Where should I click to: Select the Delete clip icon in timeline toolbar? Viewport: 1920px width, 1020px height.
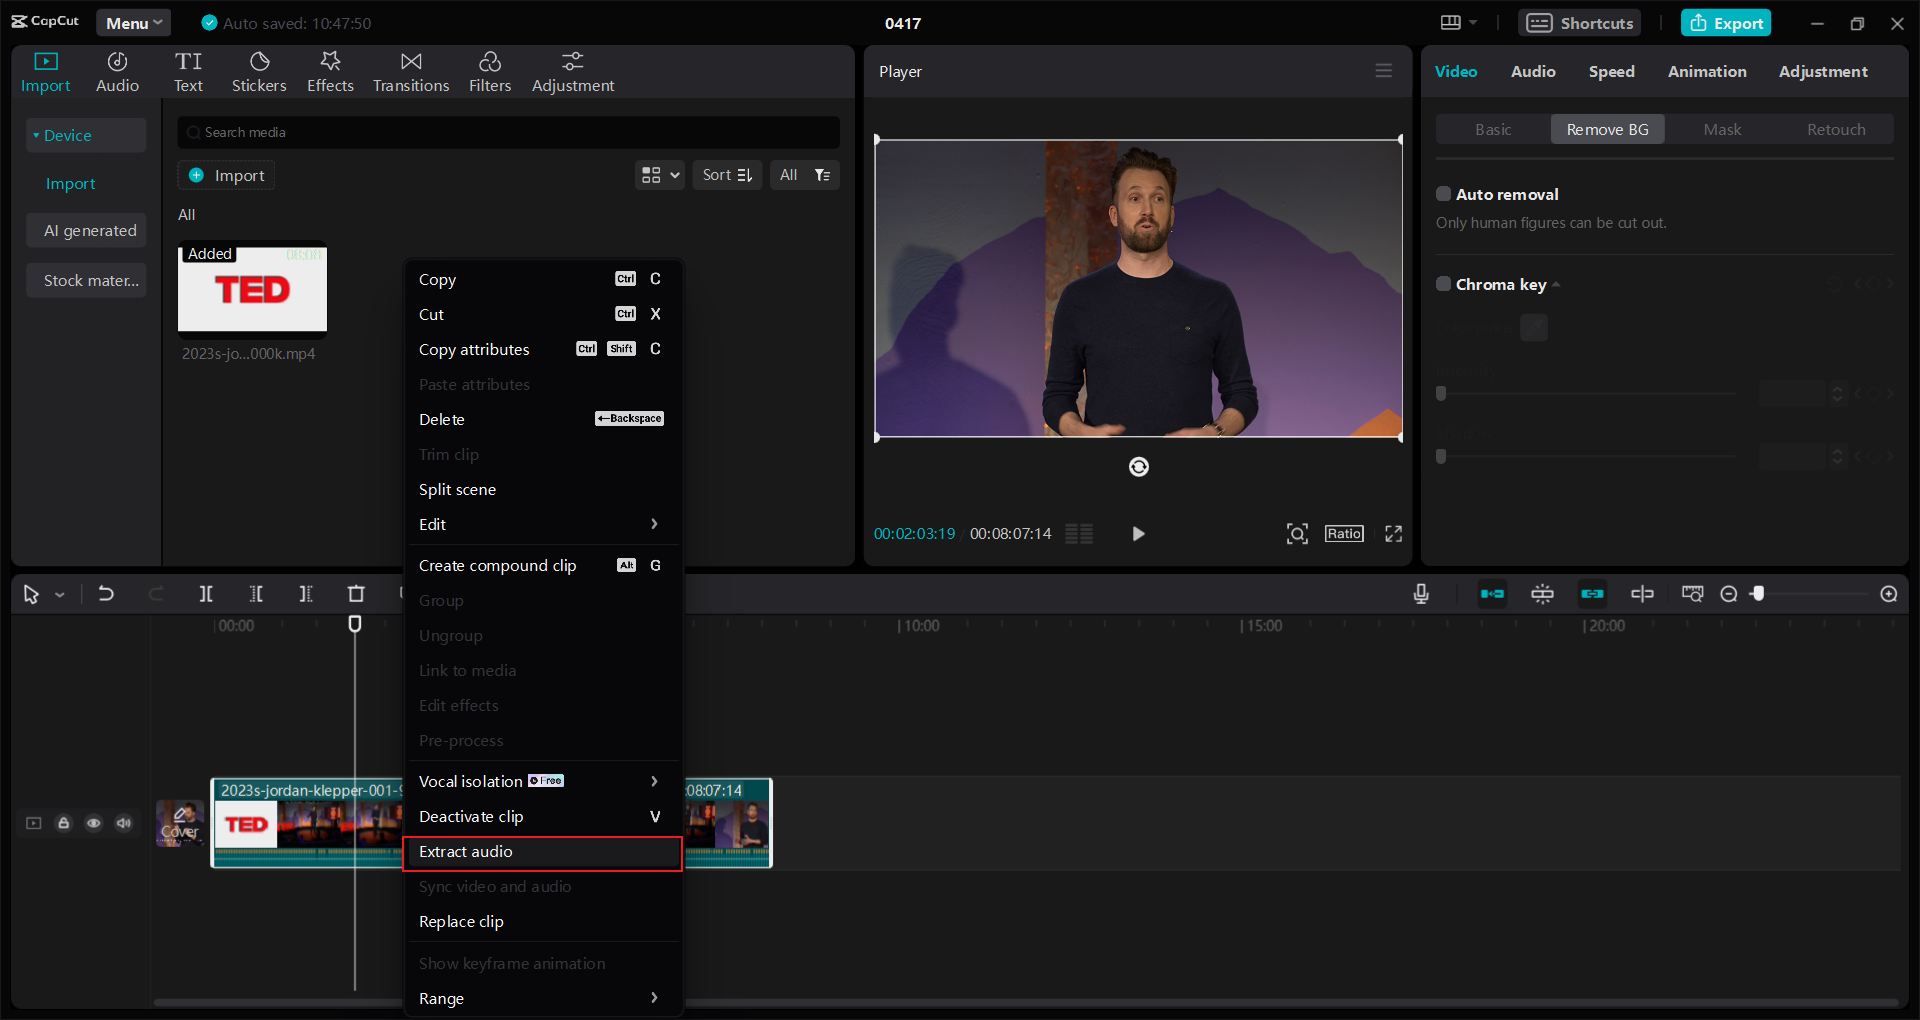click(x=356, y=593)
